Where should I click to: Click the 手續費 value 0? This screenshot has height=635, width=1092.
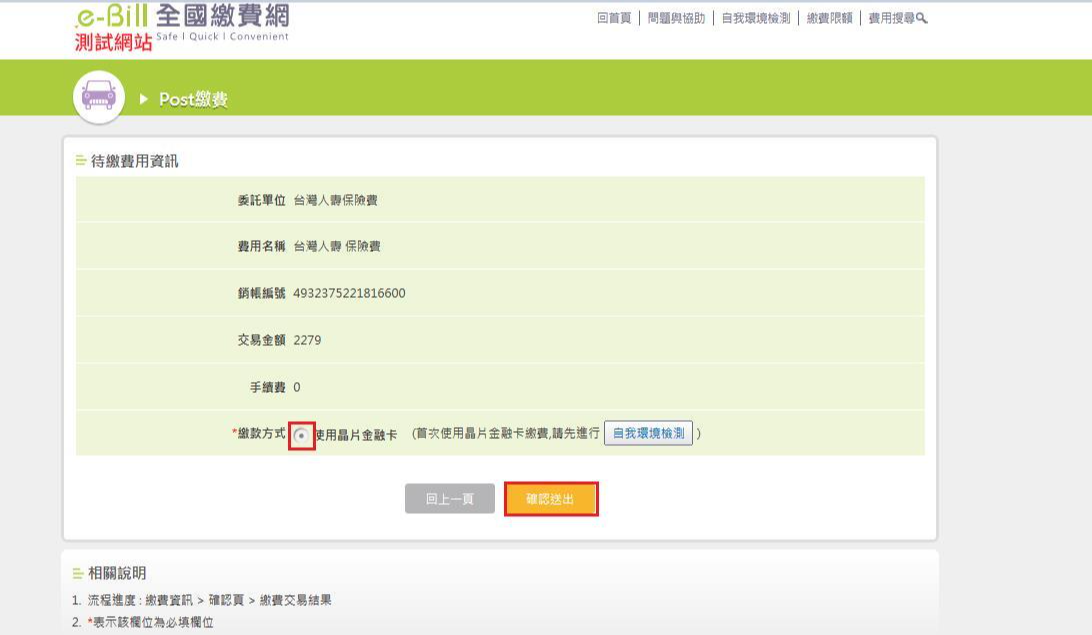click(x=297, y=387)
